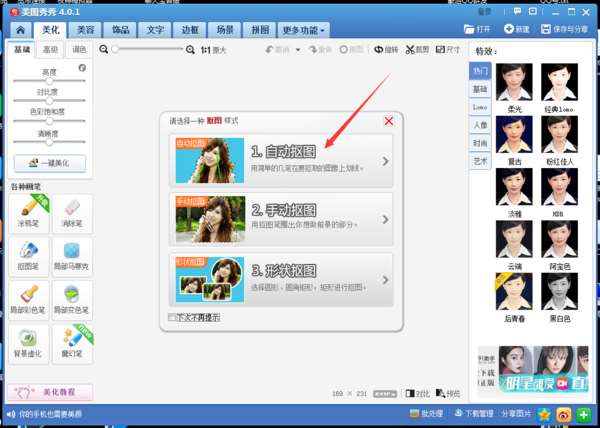Open the 更多功能 dropdown menu
Viewport: 600px width, 428px height.
click(x=303, y=30)
